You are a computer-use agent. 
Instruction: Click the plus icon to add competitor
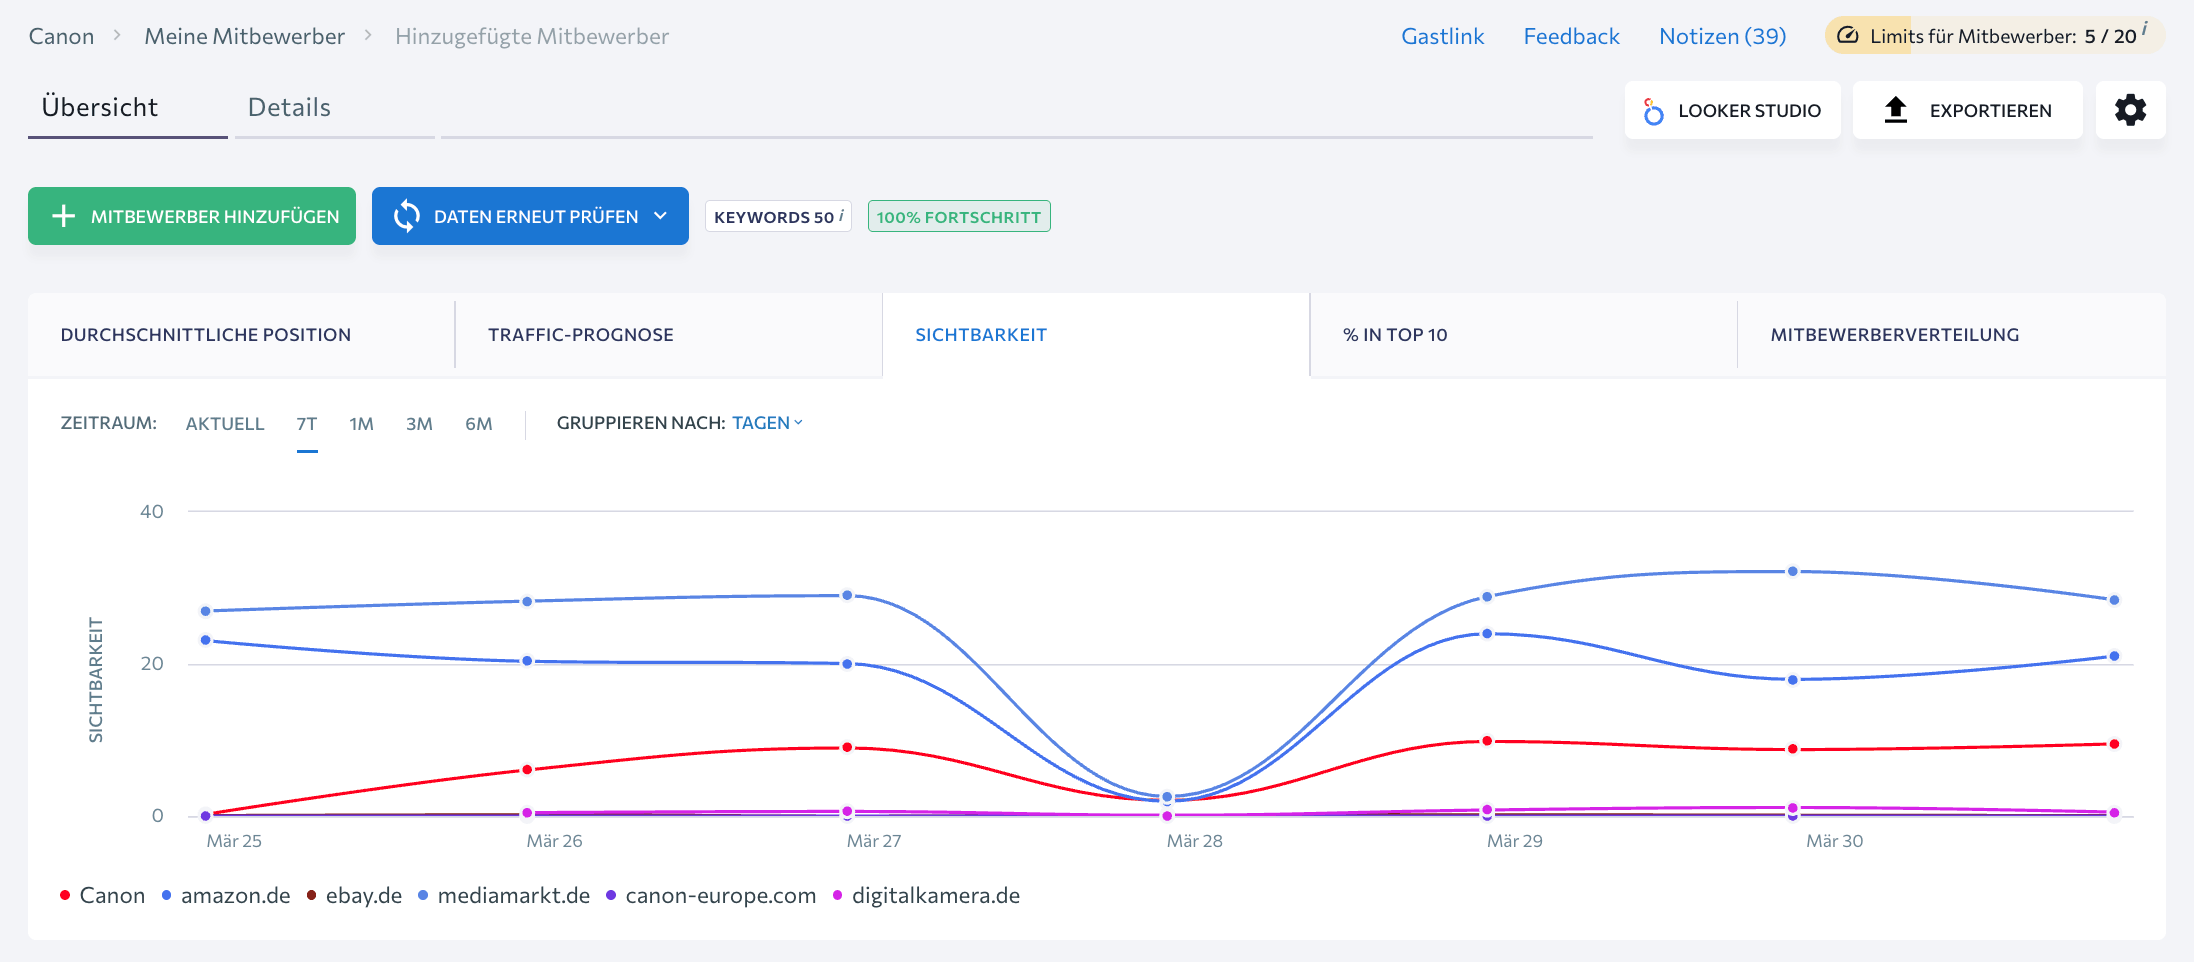click(63, 216)
